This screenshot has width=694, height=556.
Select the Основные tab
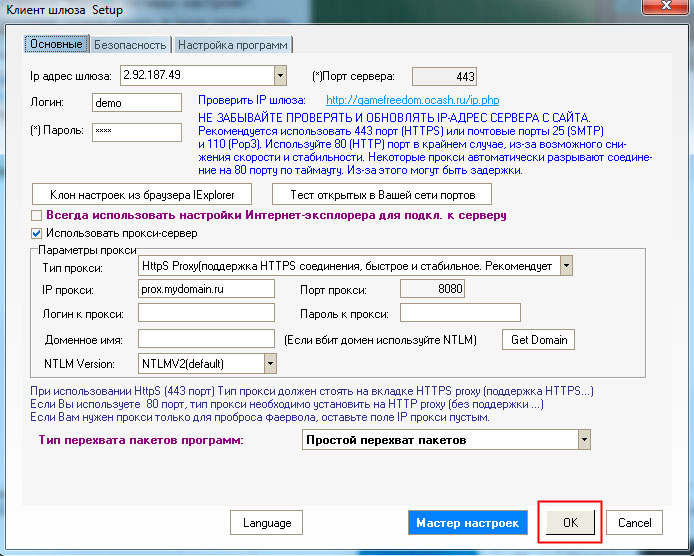tap(56, 45)
